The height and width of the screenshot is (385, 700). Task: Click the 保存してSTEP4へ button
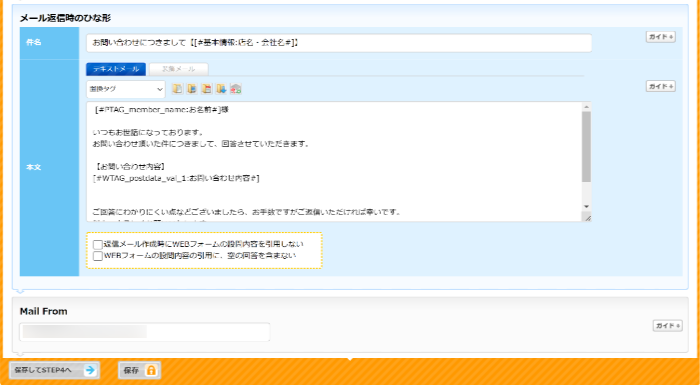click(54, 370)
